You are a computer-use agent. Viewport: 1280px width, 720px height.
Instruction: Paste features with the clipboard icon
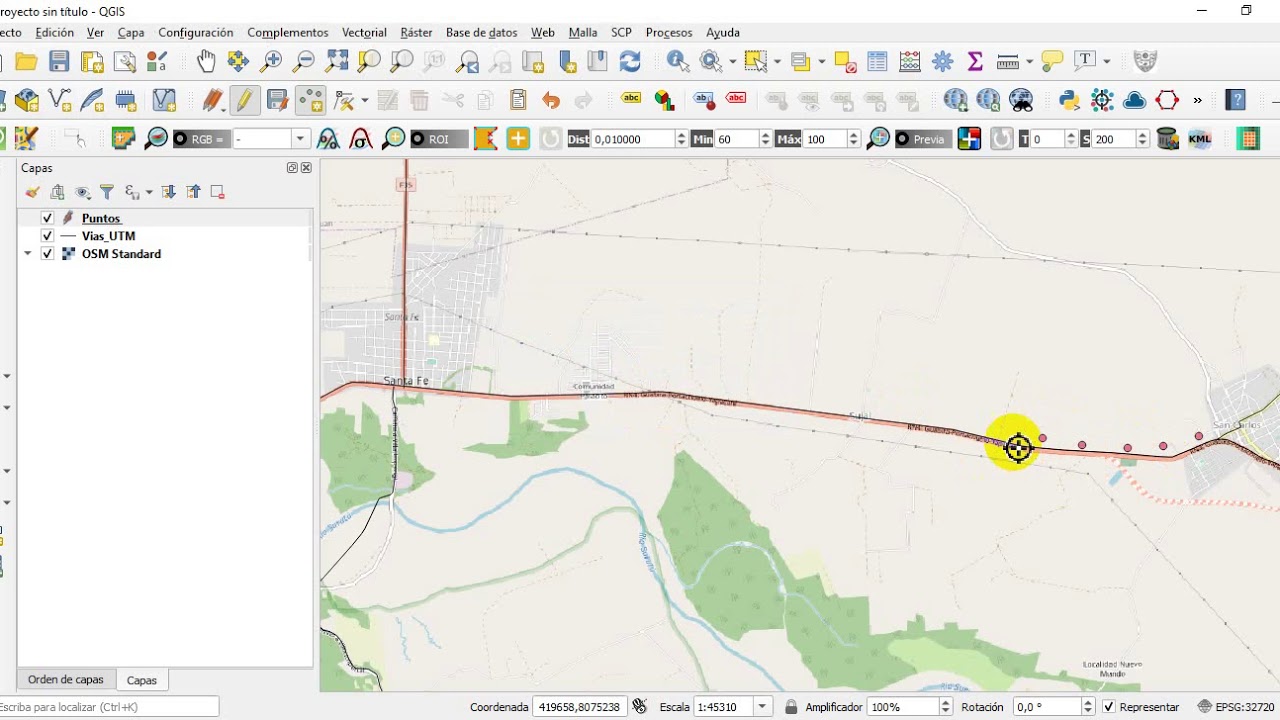tap(517, 100)
